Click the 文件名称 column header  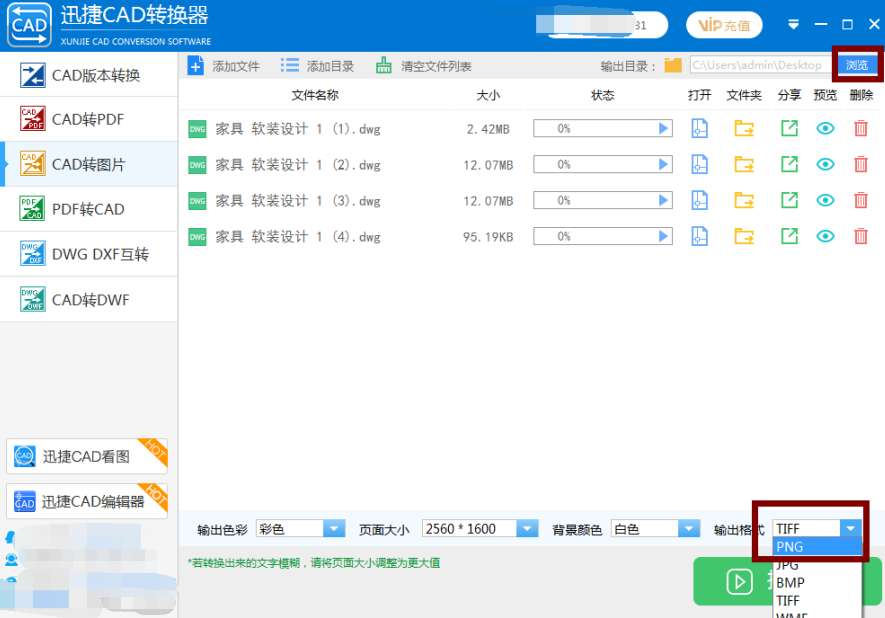(315, 95)
